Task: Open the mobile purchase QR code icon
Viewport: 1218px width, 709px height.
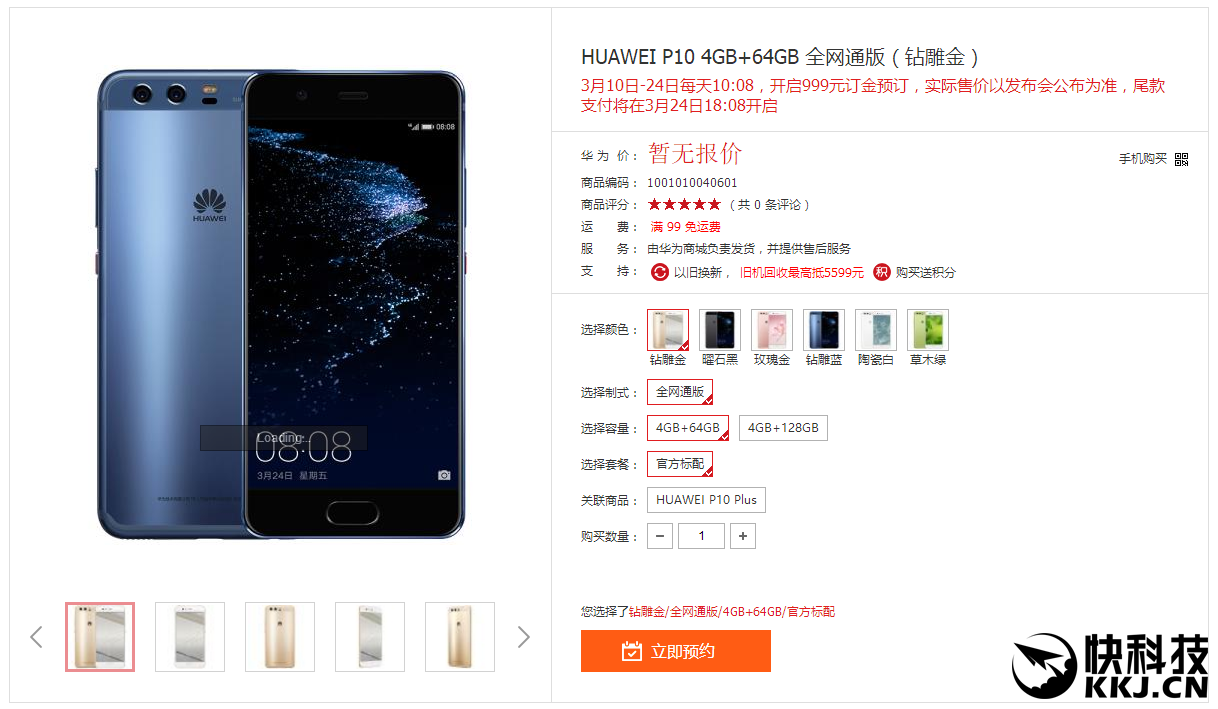Action: pos(1181,159)
